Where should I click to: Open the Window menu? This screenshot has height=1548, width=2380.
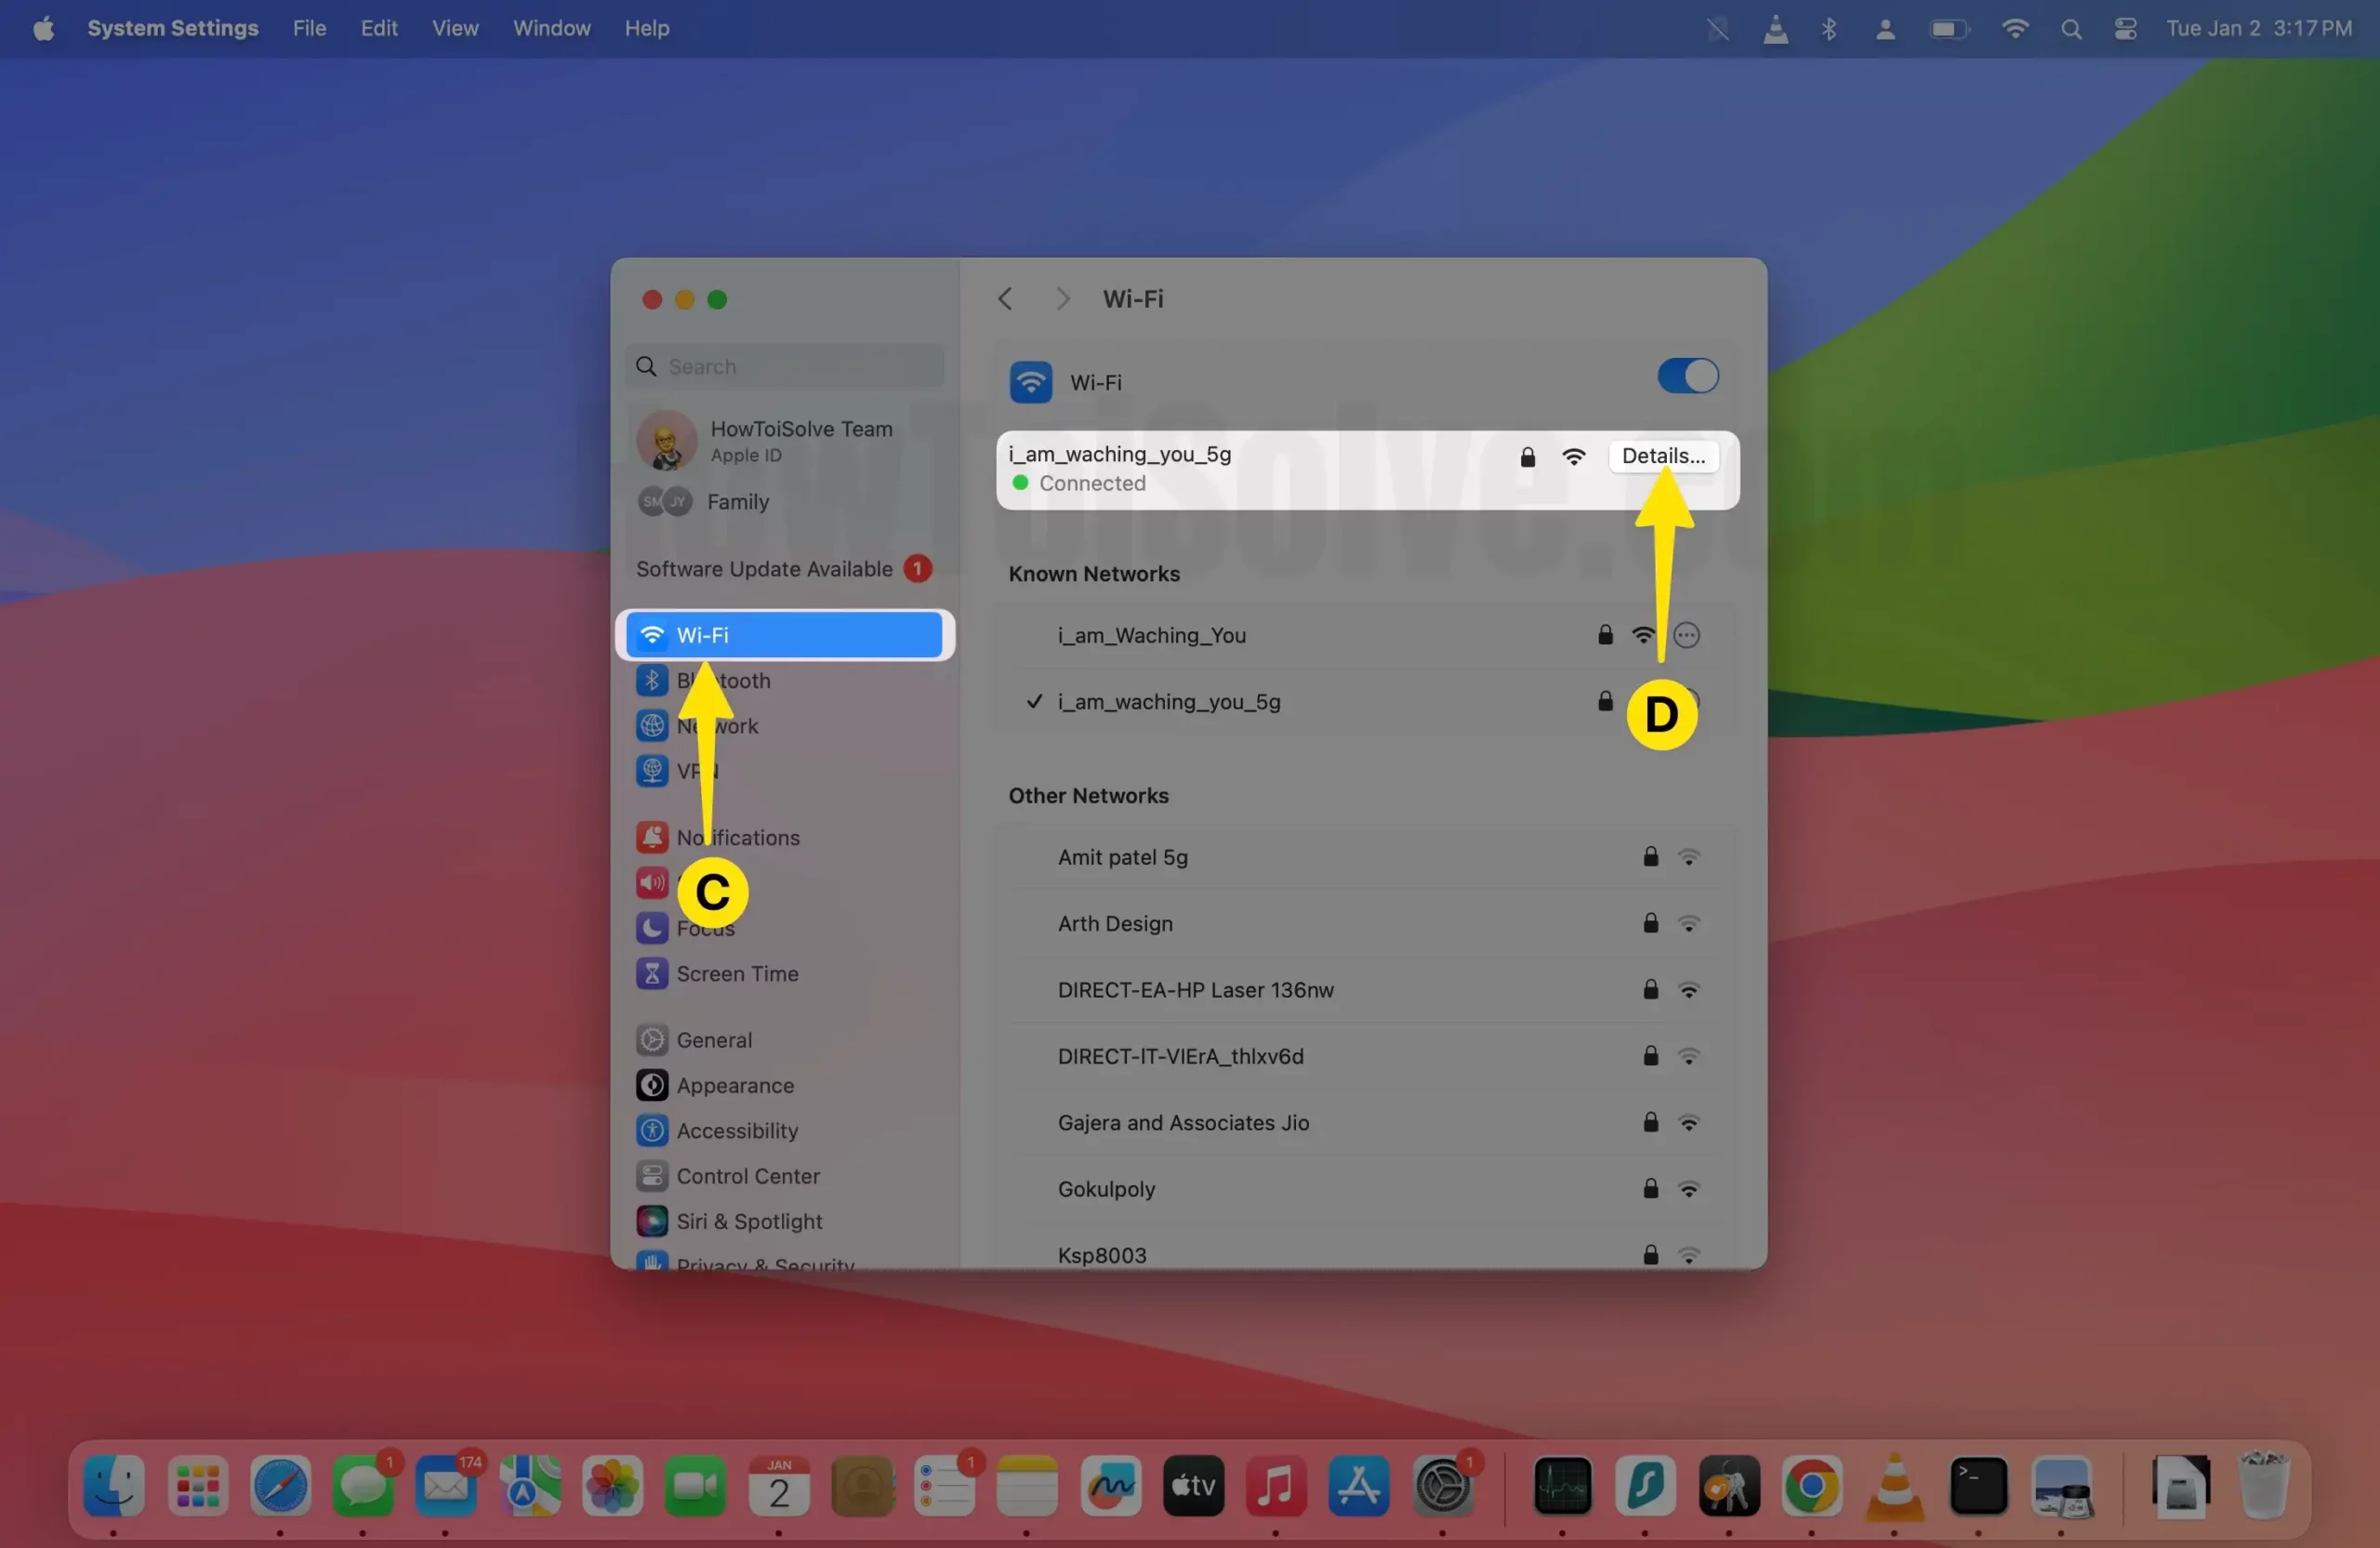point(551,29)
